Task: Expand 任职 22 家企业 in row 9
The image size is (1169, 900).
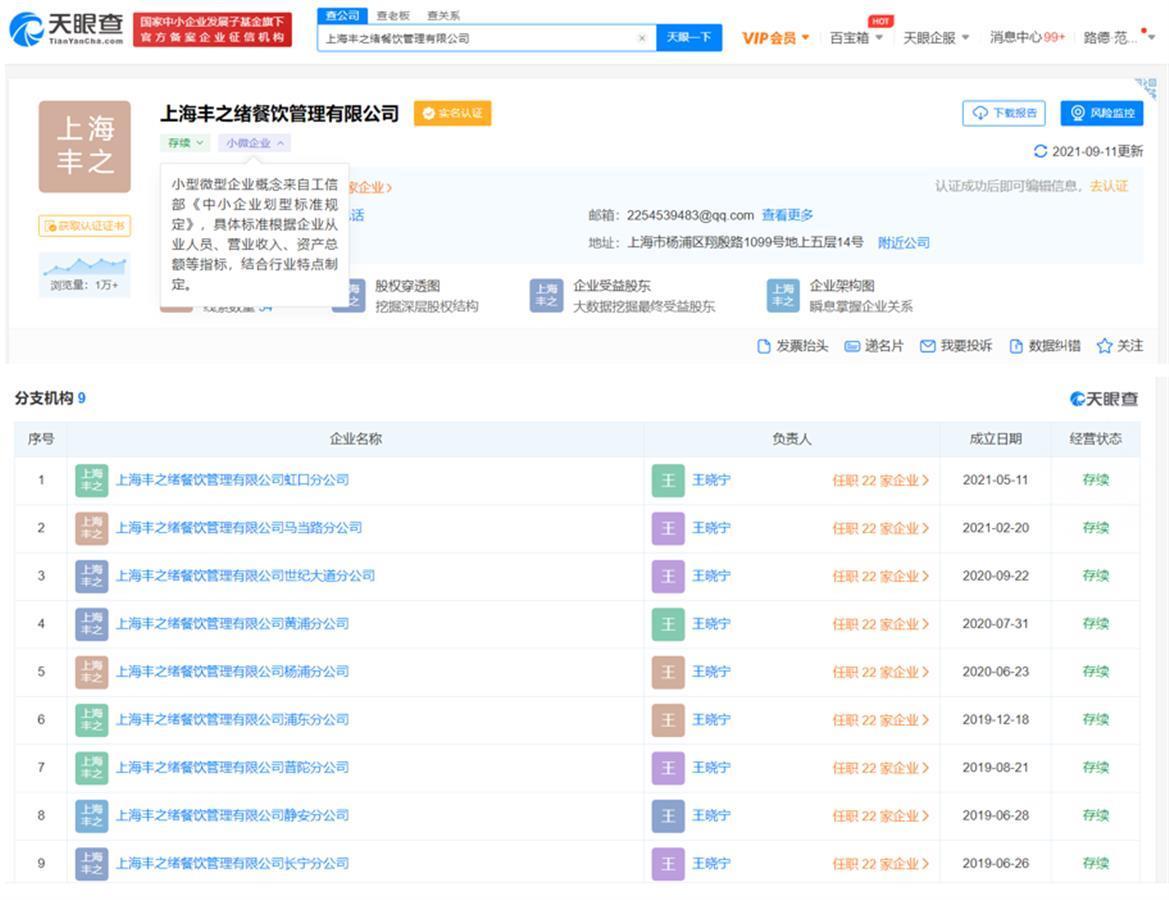Action: (880, 863)
